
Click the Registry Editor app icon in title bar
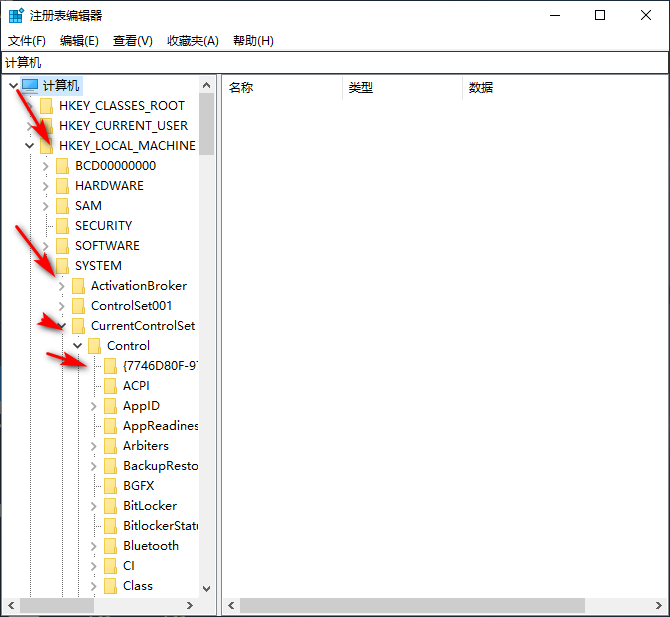(x=16, y=15)
